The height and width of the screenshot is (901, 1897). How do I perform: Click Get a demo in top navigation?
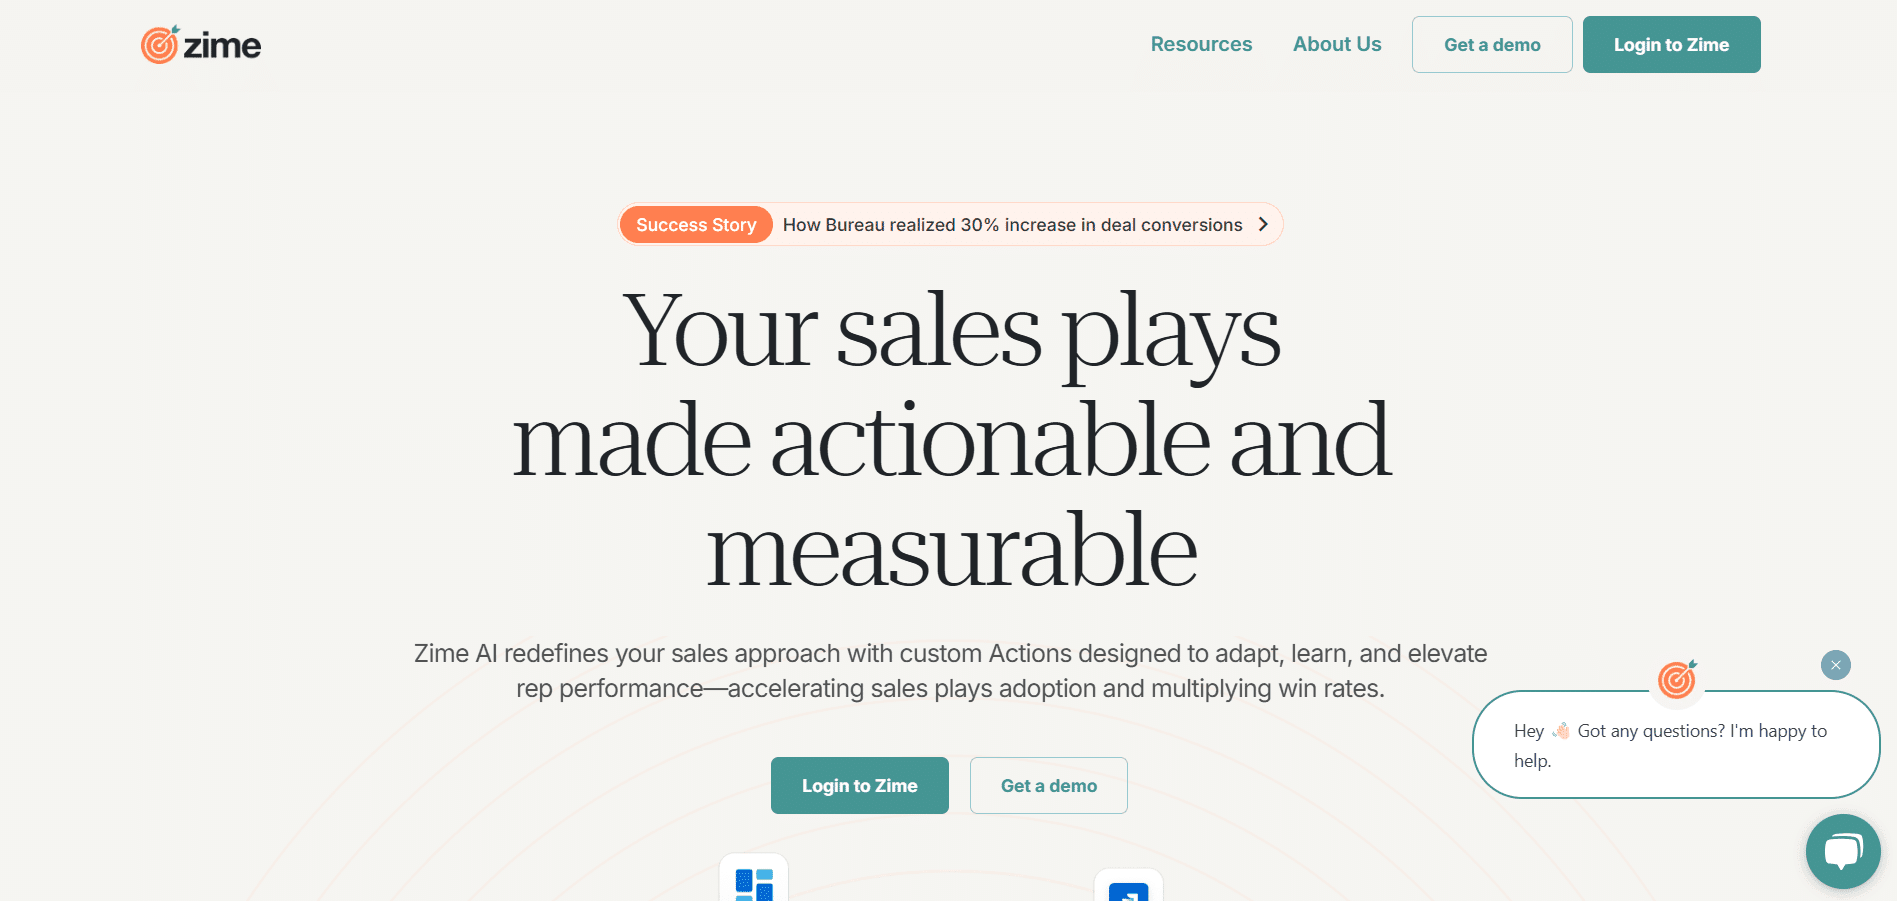(x=1491, y=45)
